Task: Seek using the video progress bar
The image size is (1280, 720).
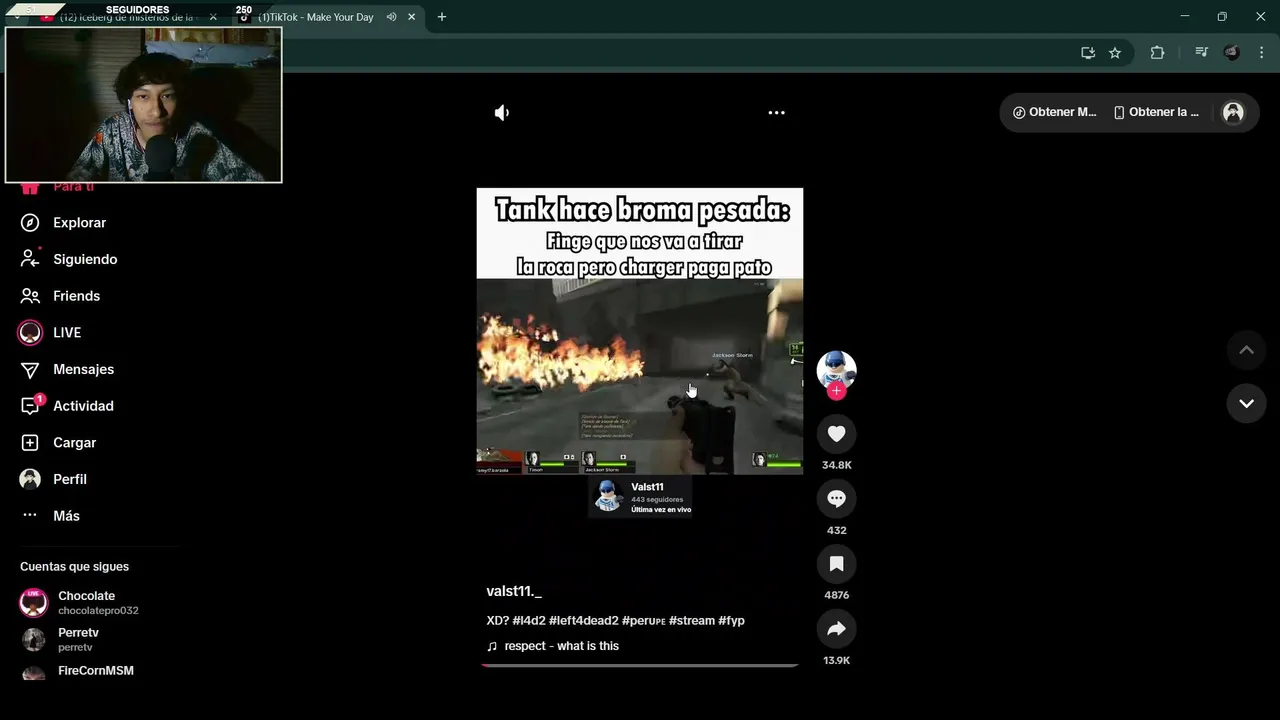Action: point(640,665)
